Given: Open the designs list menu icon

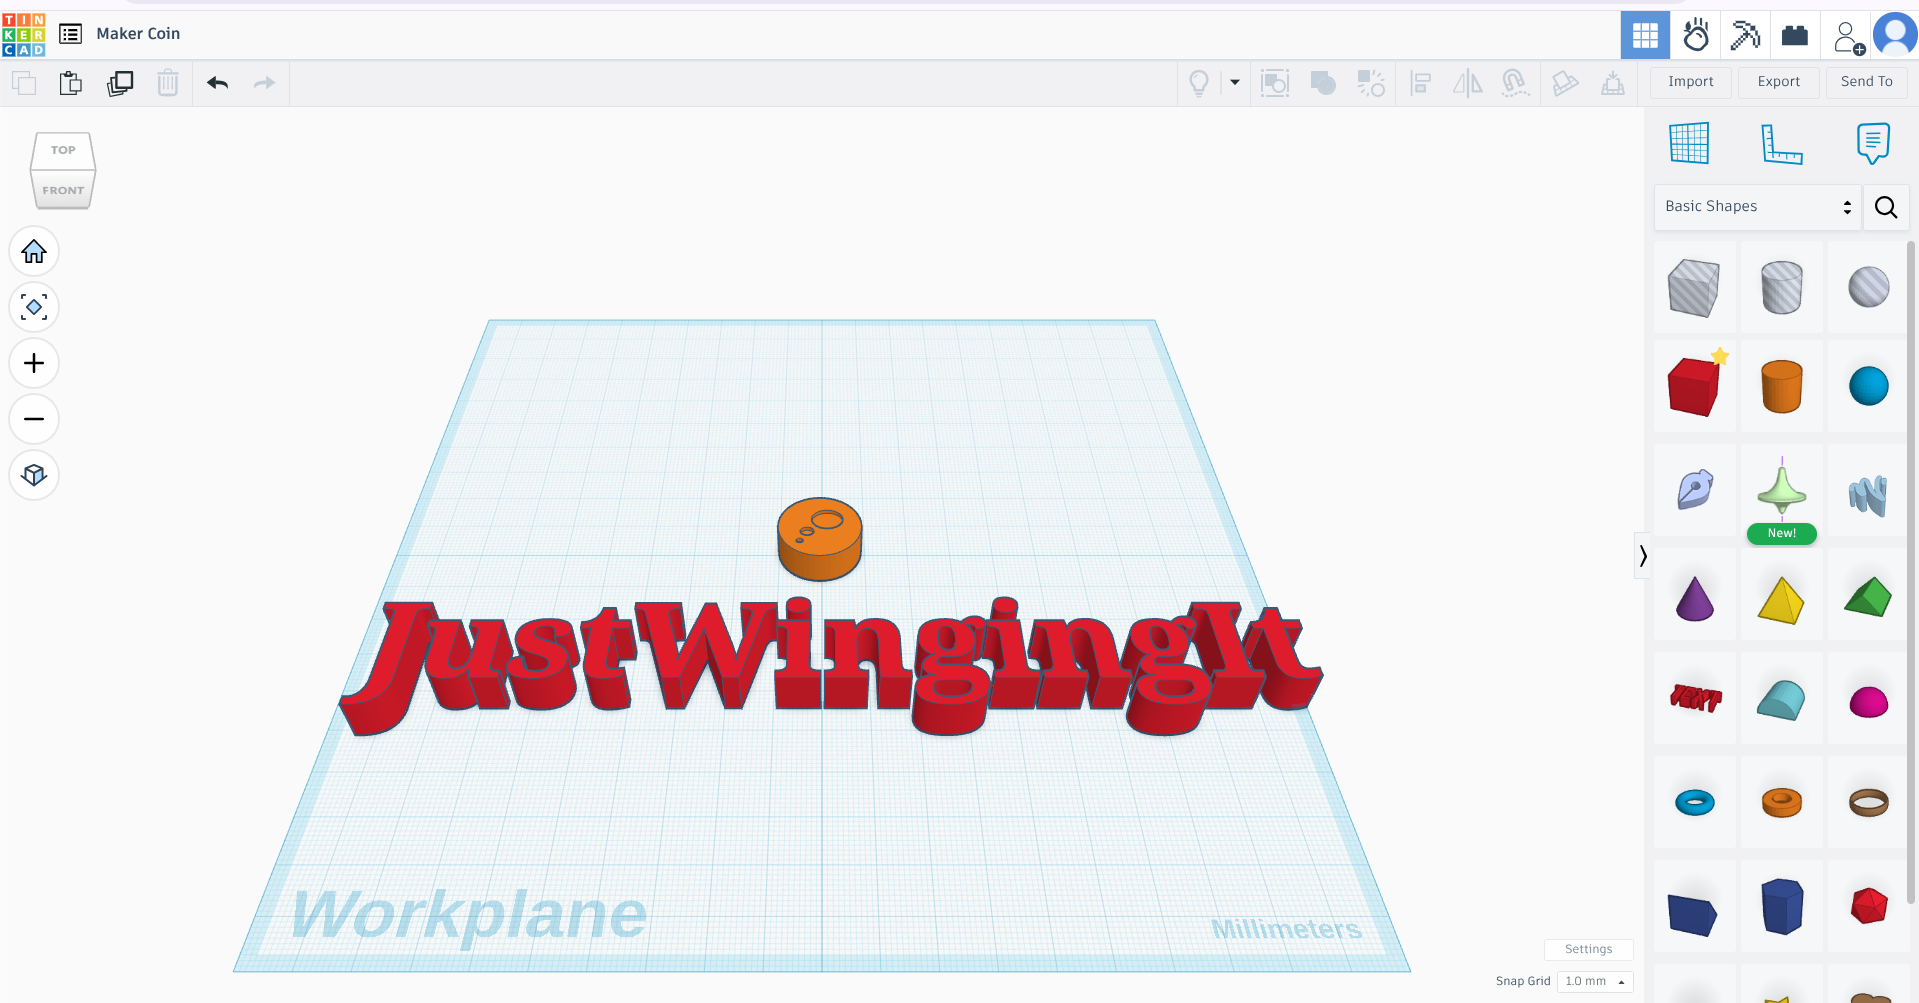Looking at the screenshot, I should click(70, 34).
